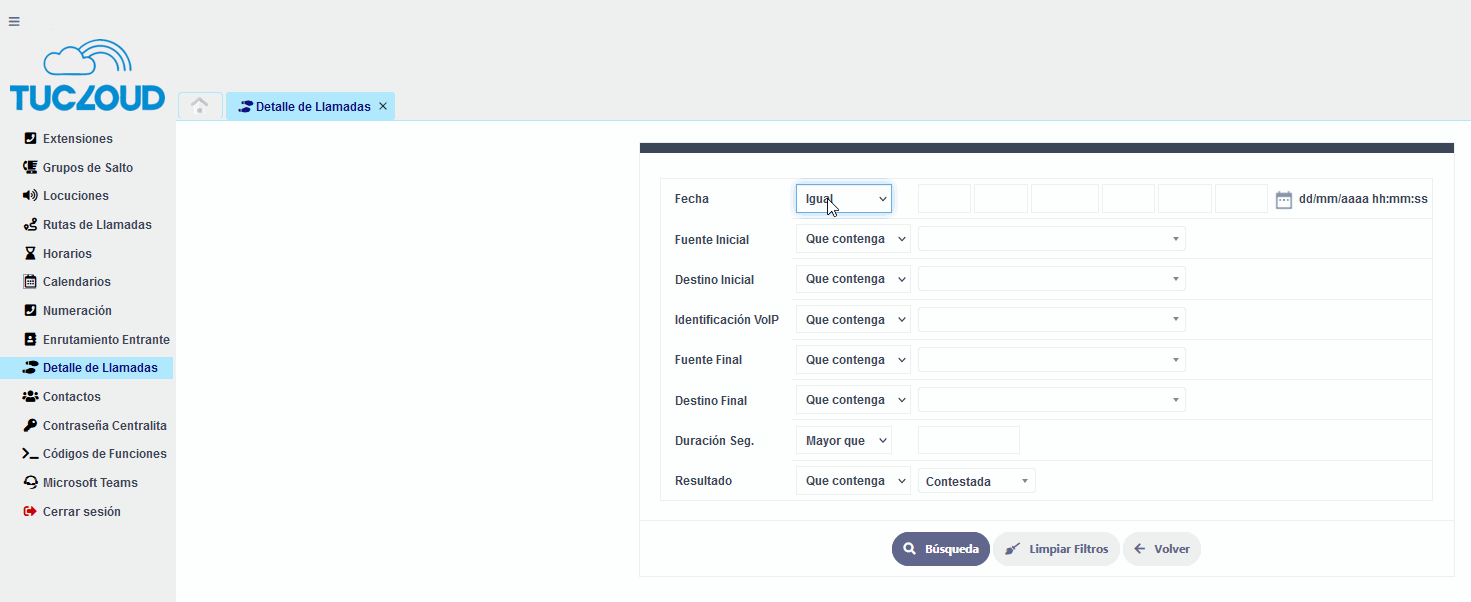Click the Cerrar sesión logout icon
This screenshot has height=602, width=1471.
point(30,512)
